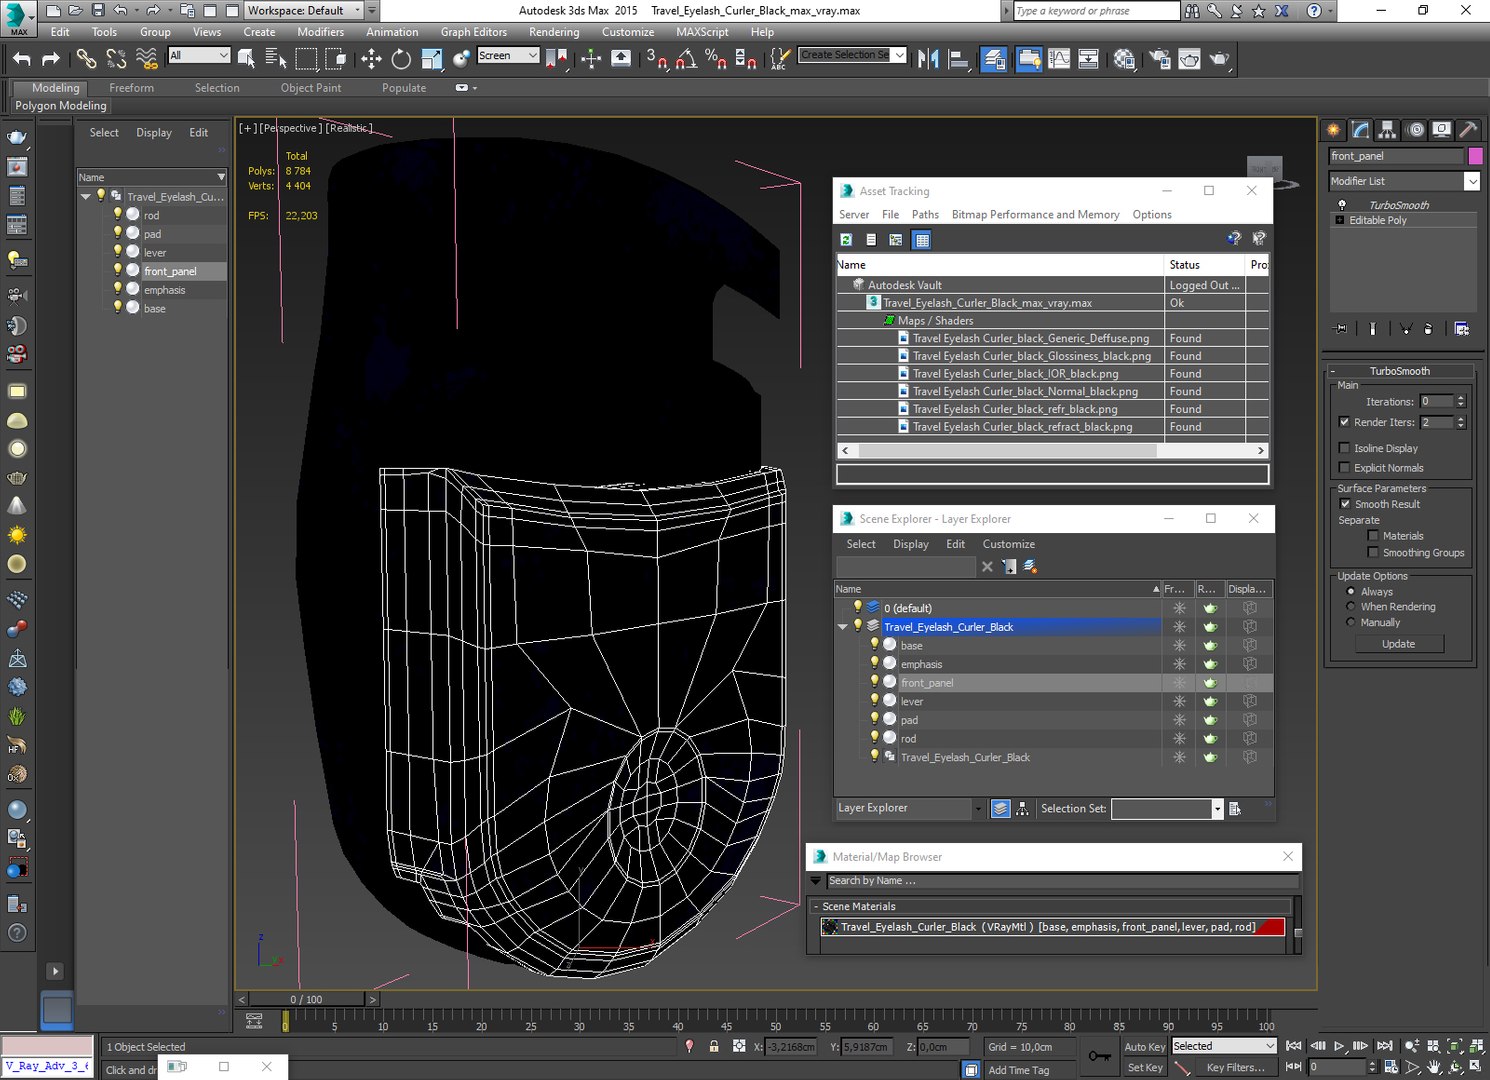Viewport: 1490px width, 1080px height.
Task: Open Paths menu in Asset Tracking
Action: [925, 215]
